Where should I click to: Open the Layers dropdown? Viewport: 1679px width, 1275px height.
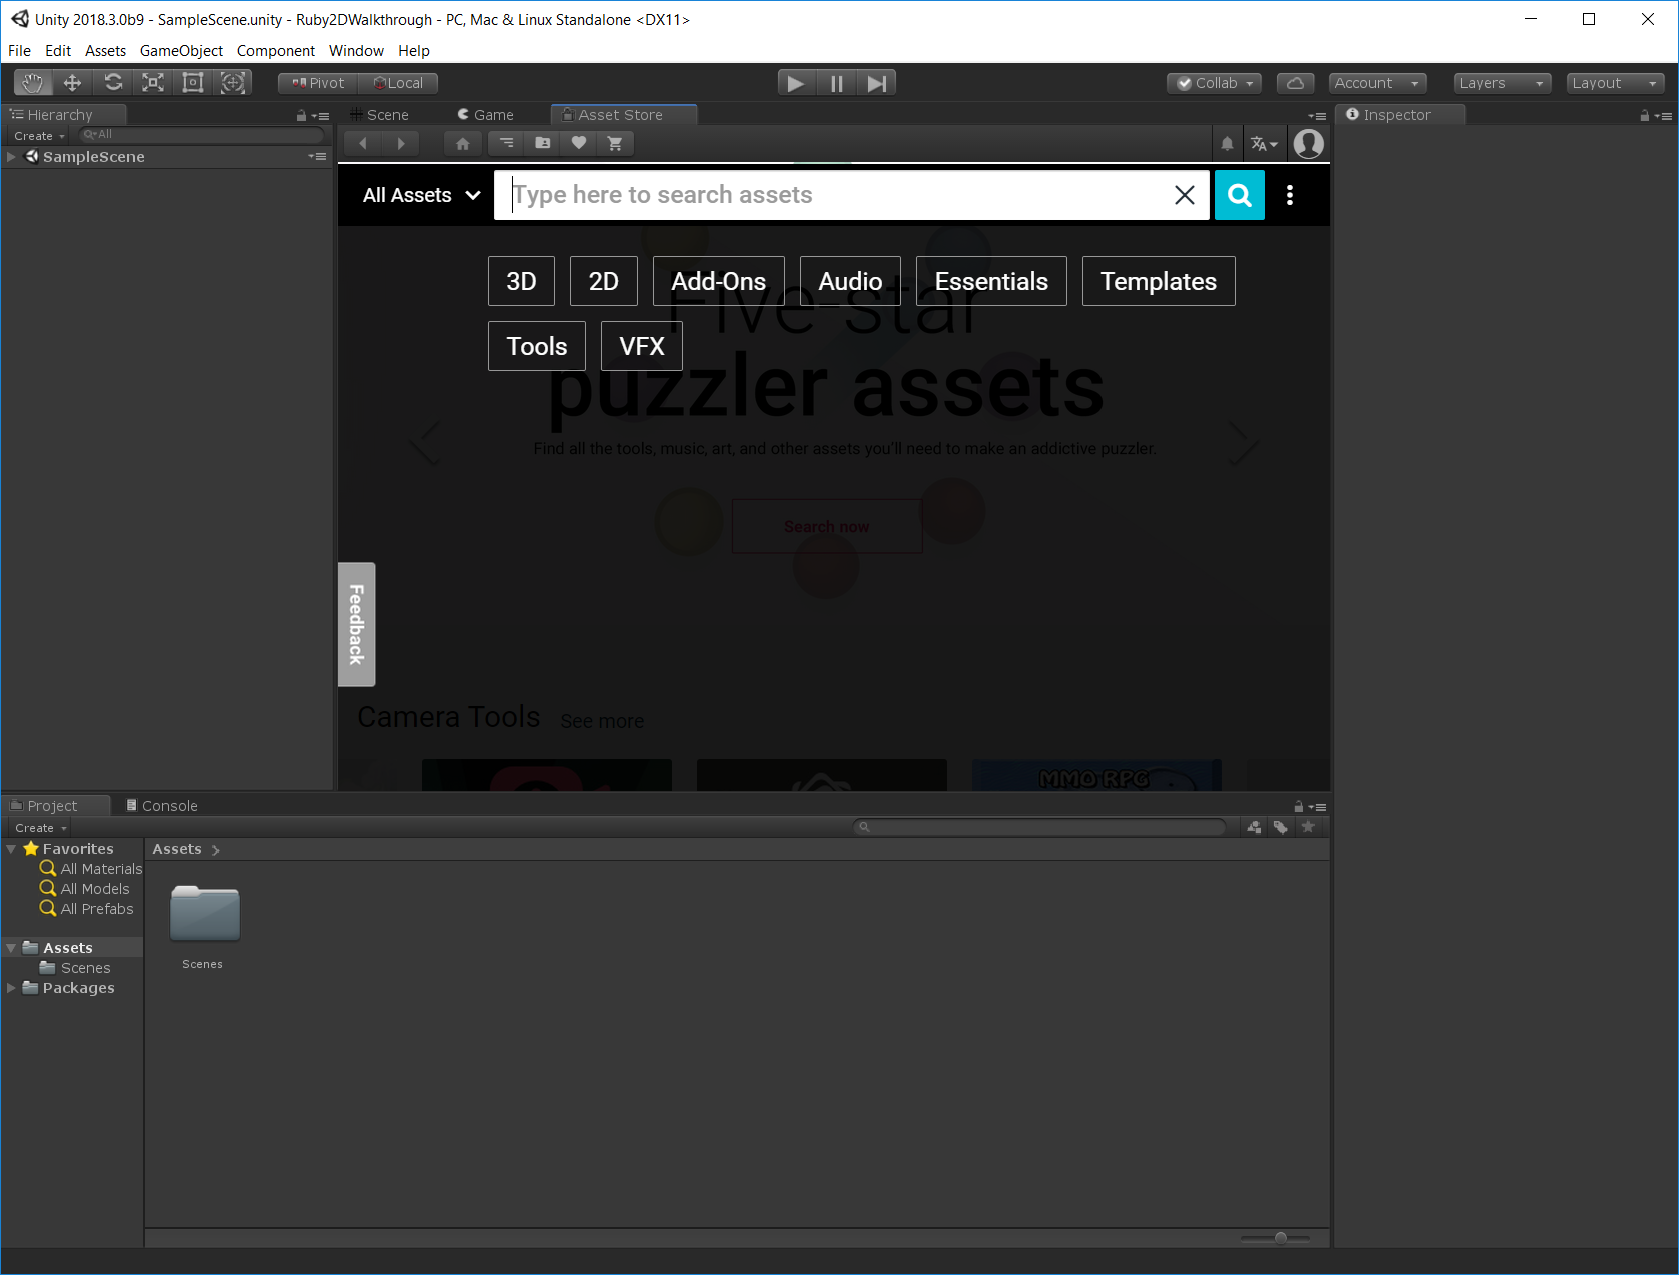coord(1502,83)
